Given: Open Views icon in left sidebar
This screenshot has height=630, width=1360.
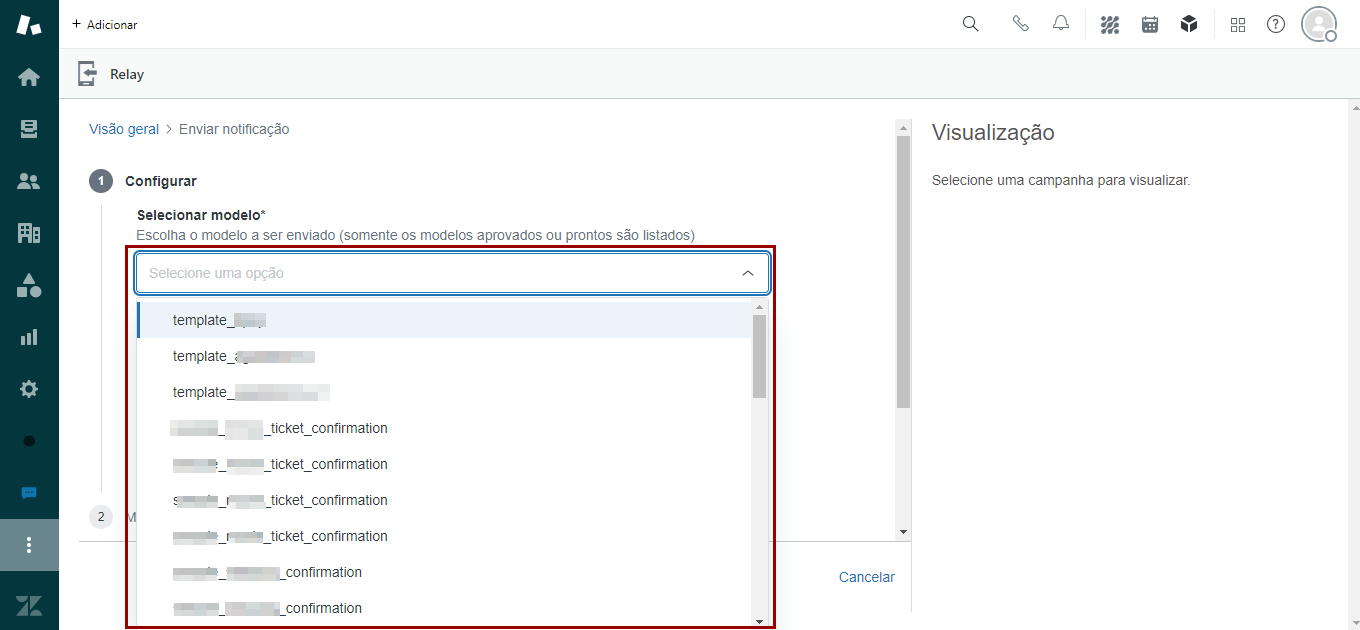Looking at the screenshot, I should coord(29,129).
